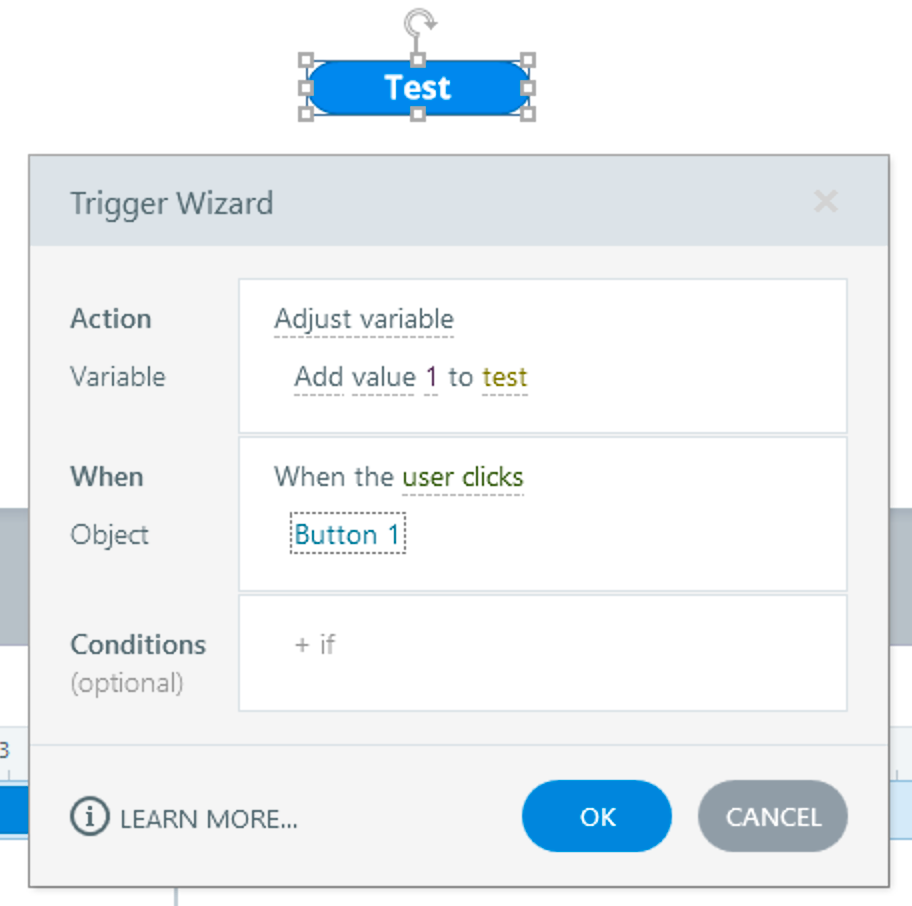This screenshot has width=912, height=906.
Task: Open the "user clicks" event dropdown
Action: pos(462,477)
